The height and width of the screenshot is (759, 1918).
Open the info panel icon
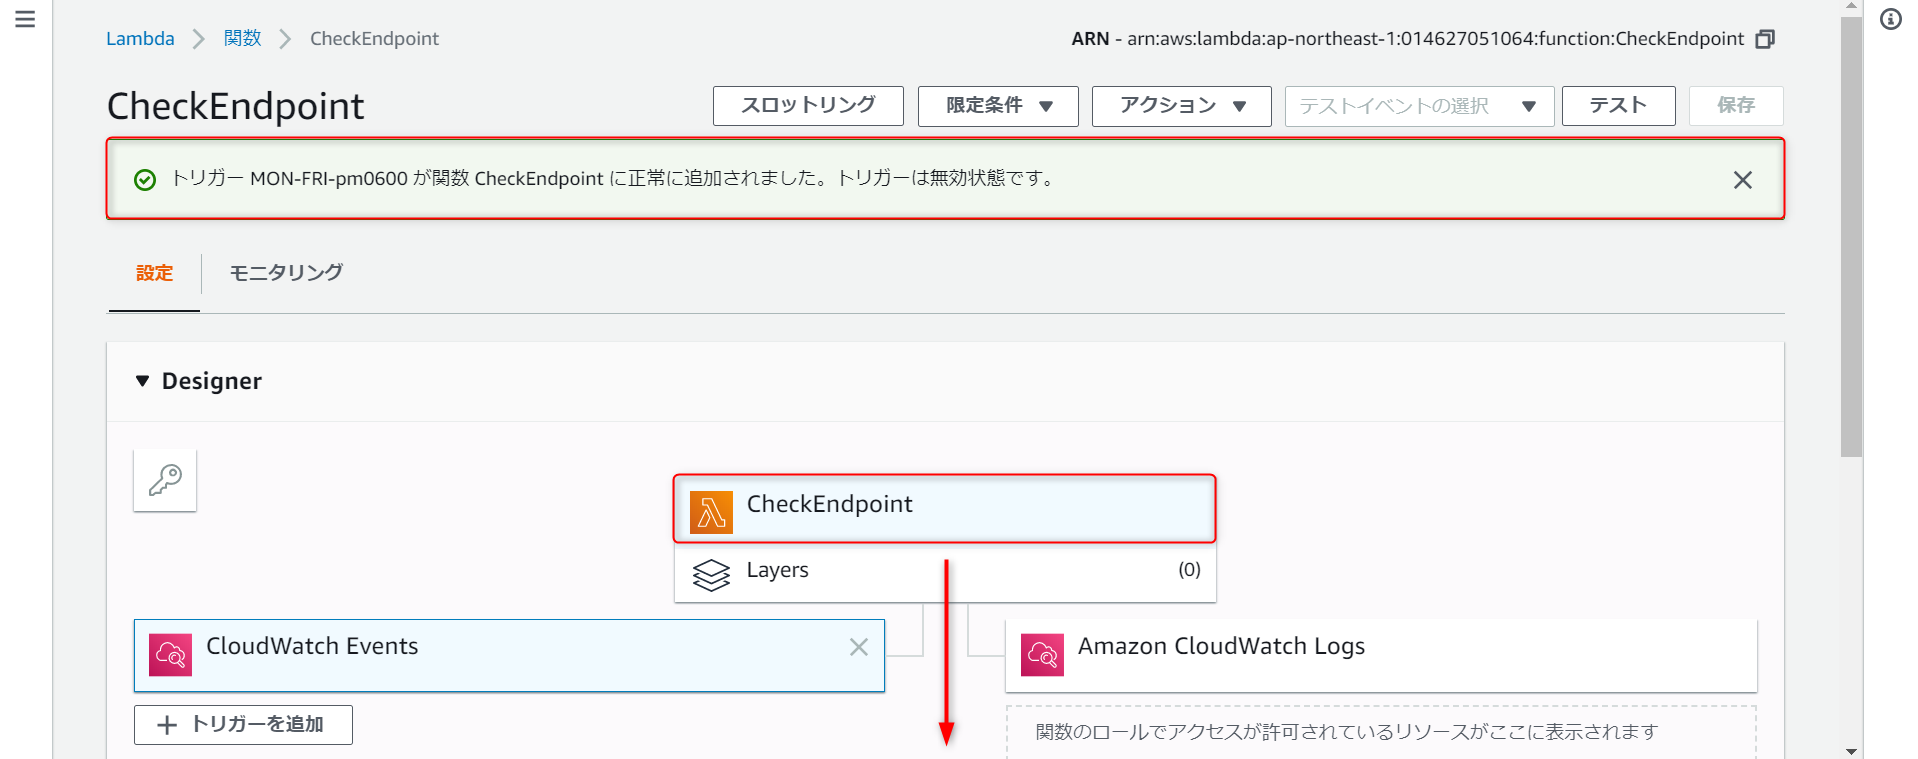(1890, 19)
